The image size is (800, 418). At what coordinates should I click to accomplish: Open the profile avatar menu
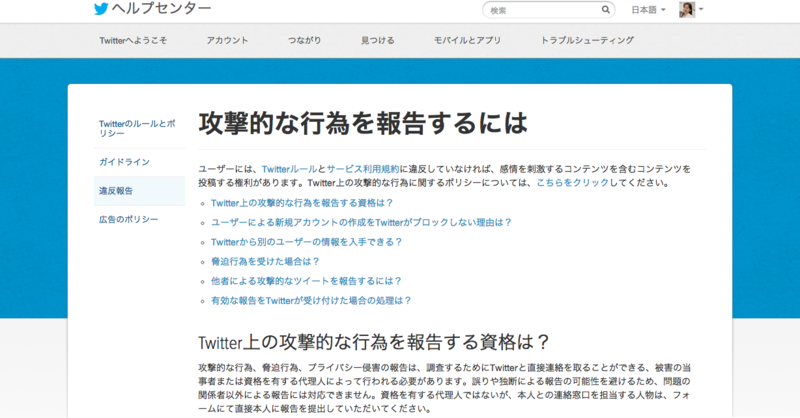[687, 9]
